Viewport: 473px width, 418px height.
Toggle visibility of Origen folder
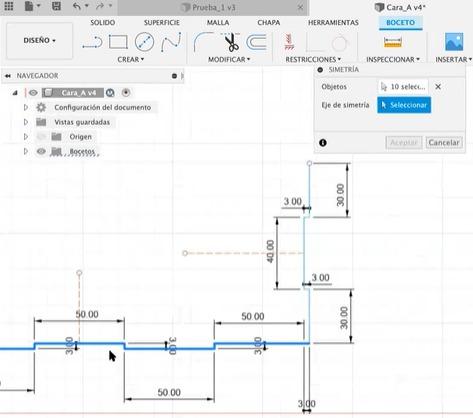coord(41,137)
